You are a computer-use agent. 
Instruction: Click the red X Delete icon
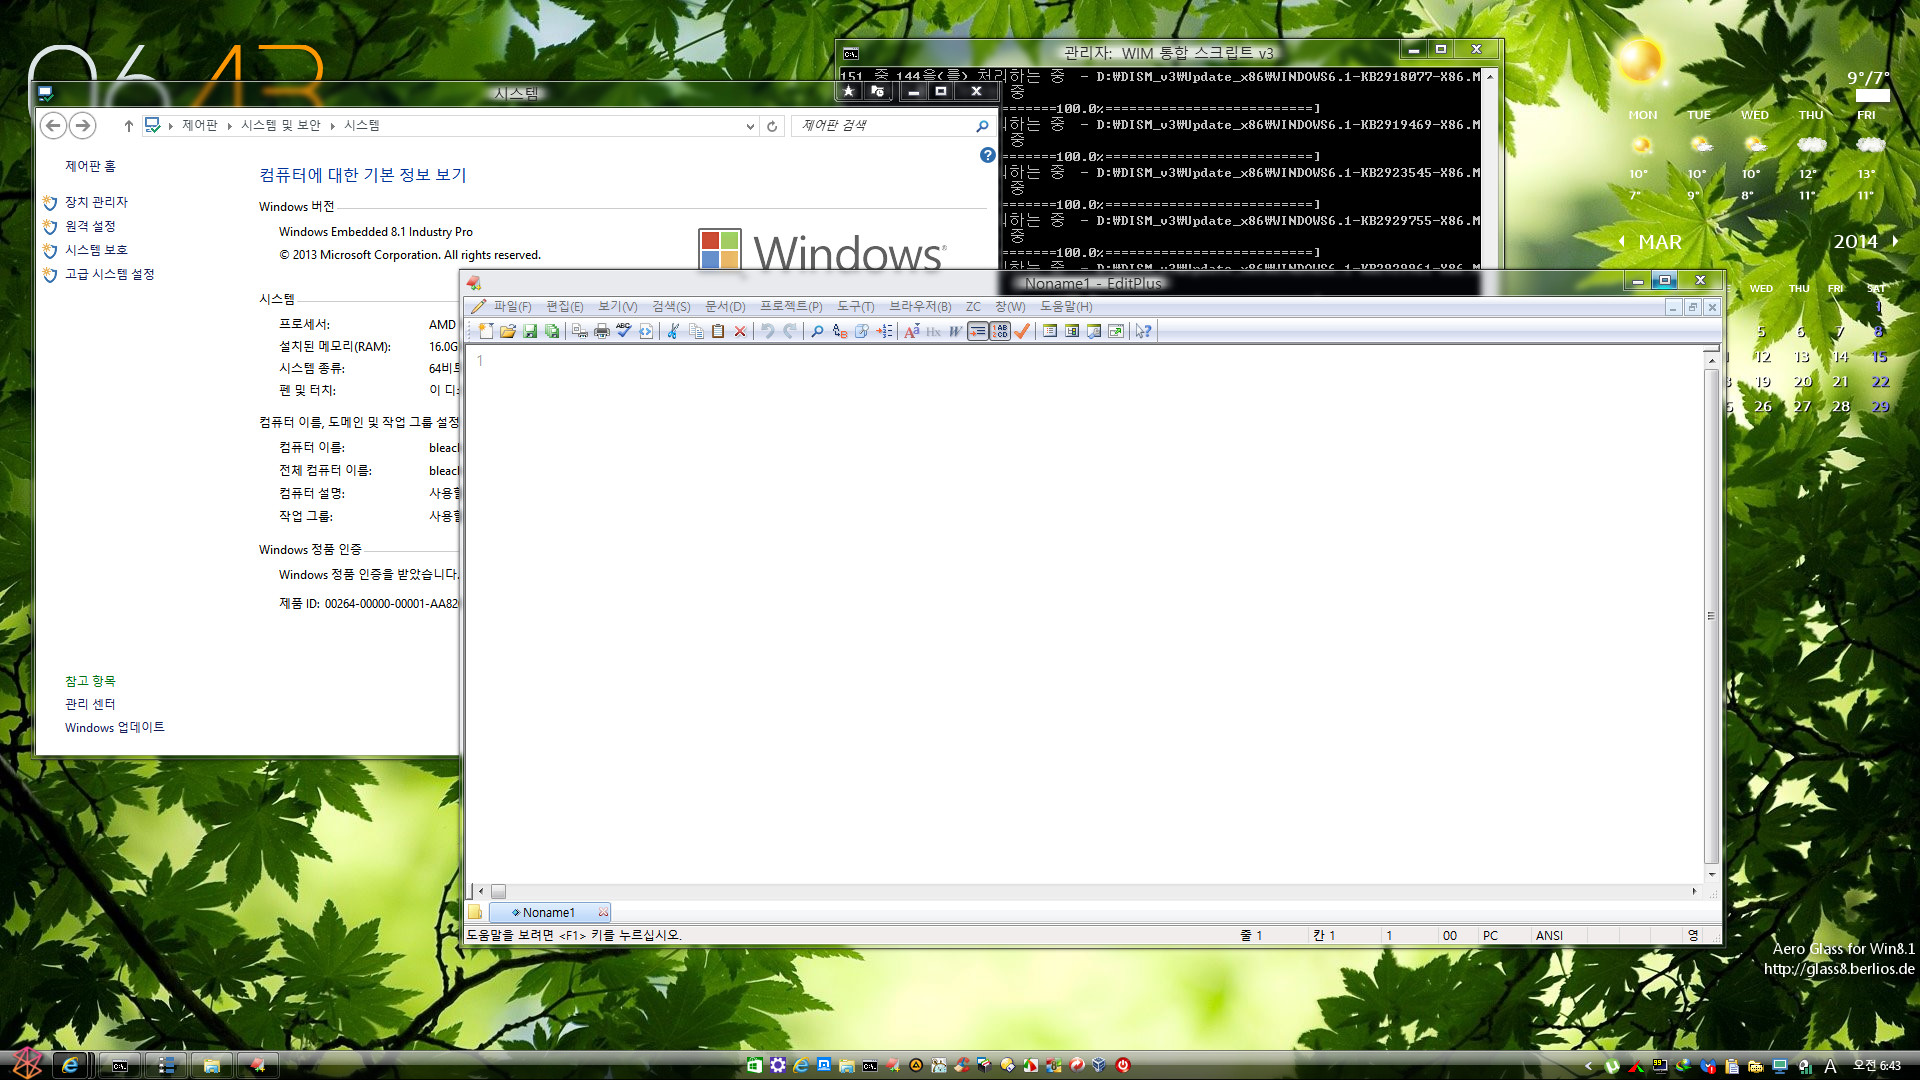[740, 331]
